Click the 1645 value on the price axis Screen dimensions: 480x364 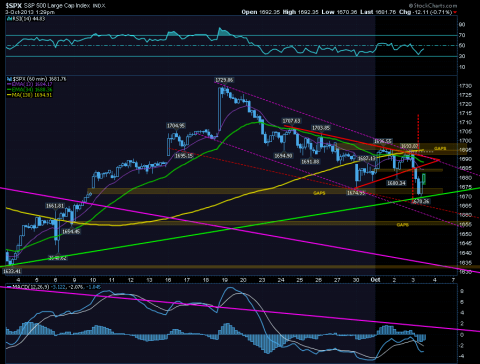coord(465,244)
